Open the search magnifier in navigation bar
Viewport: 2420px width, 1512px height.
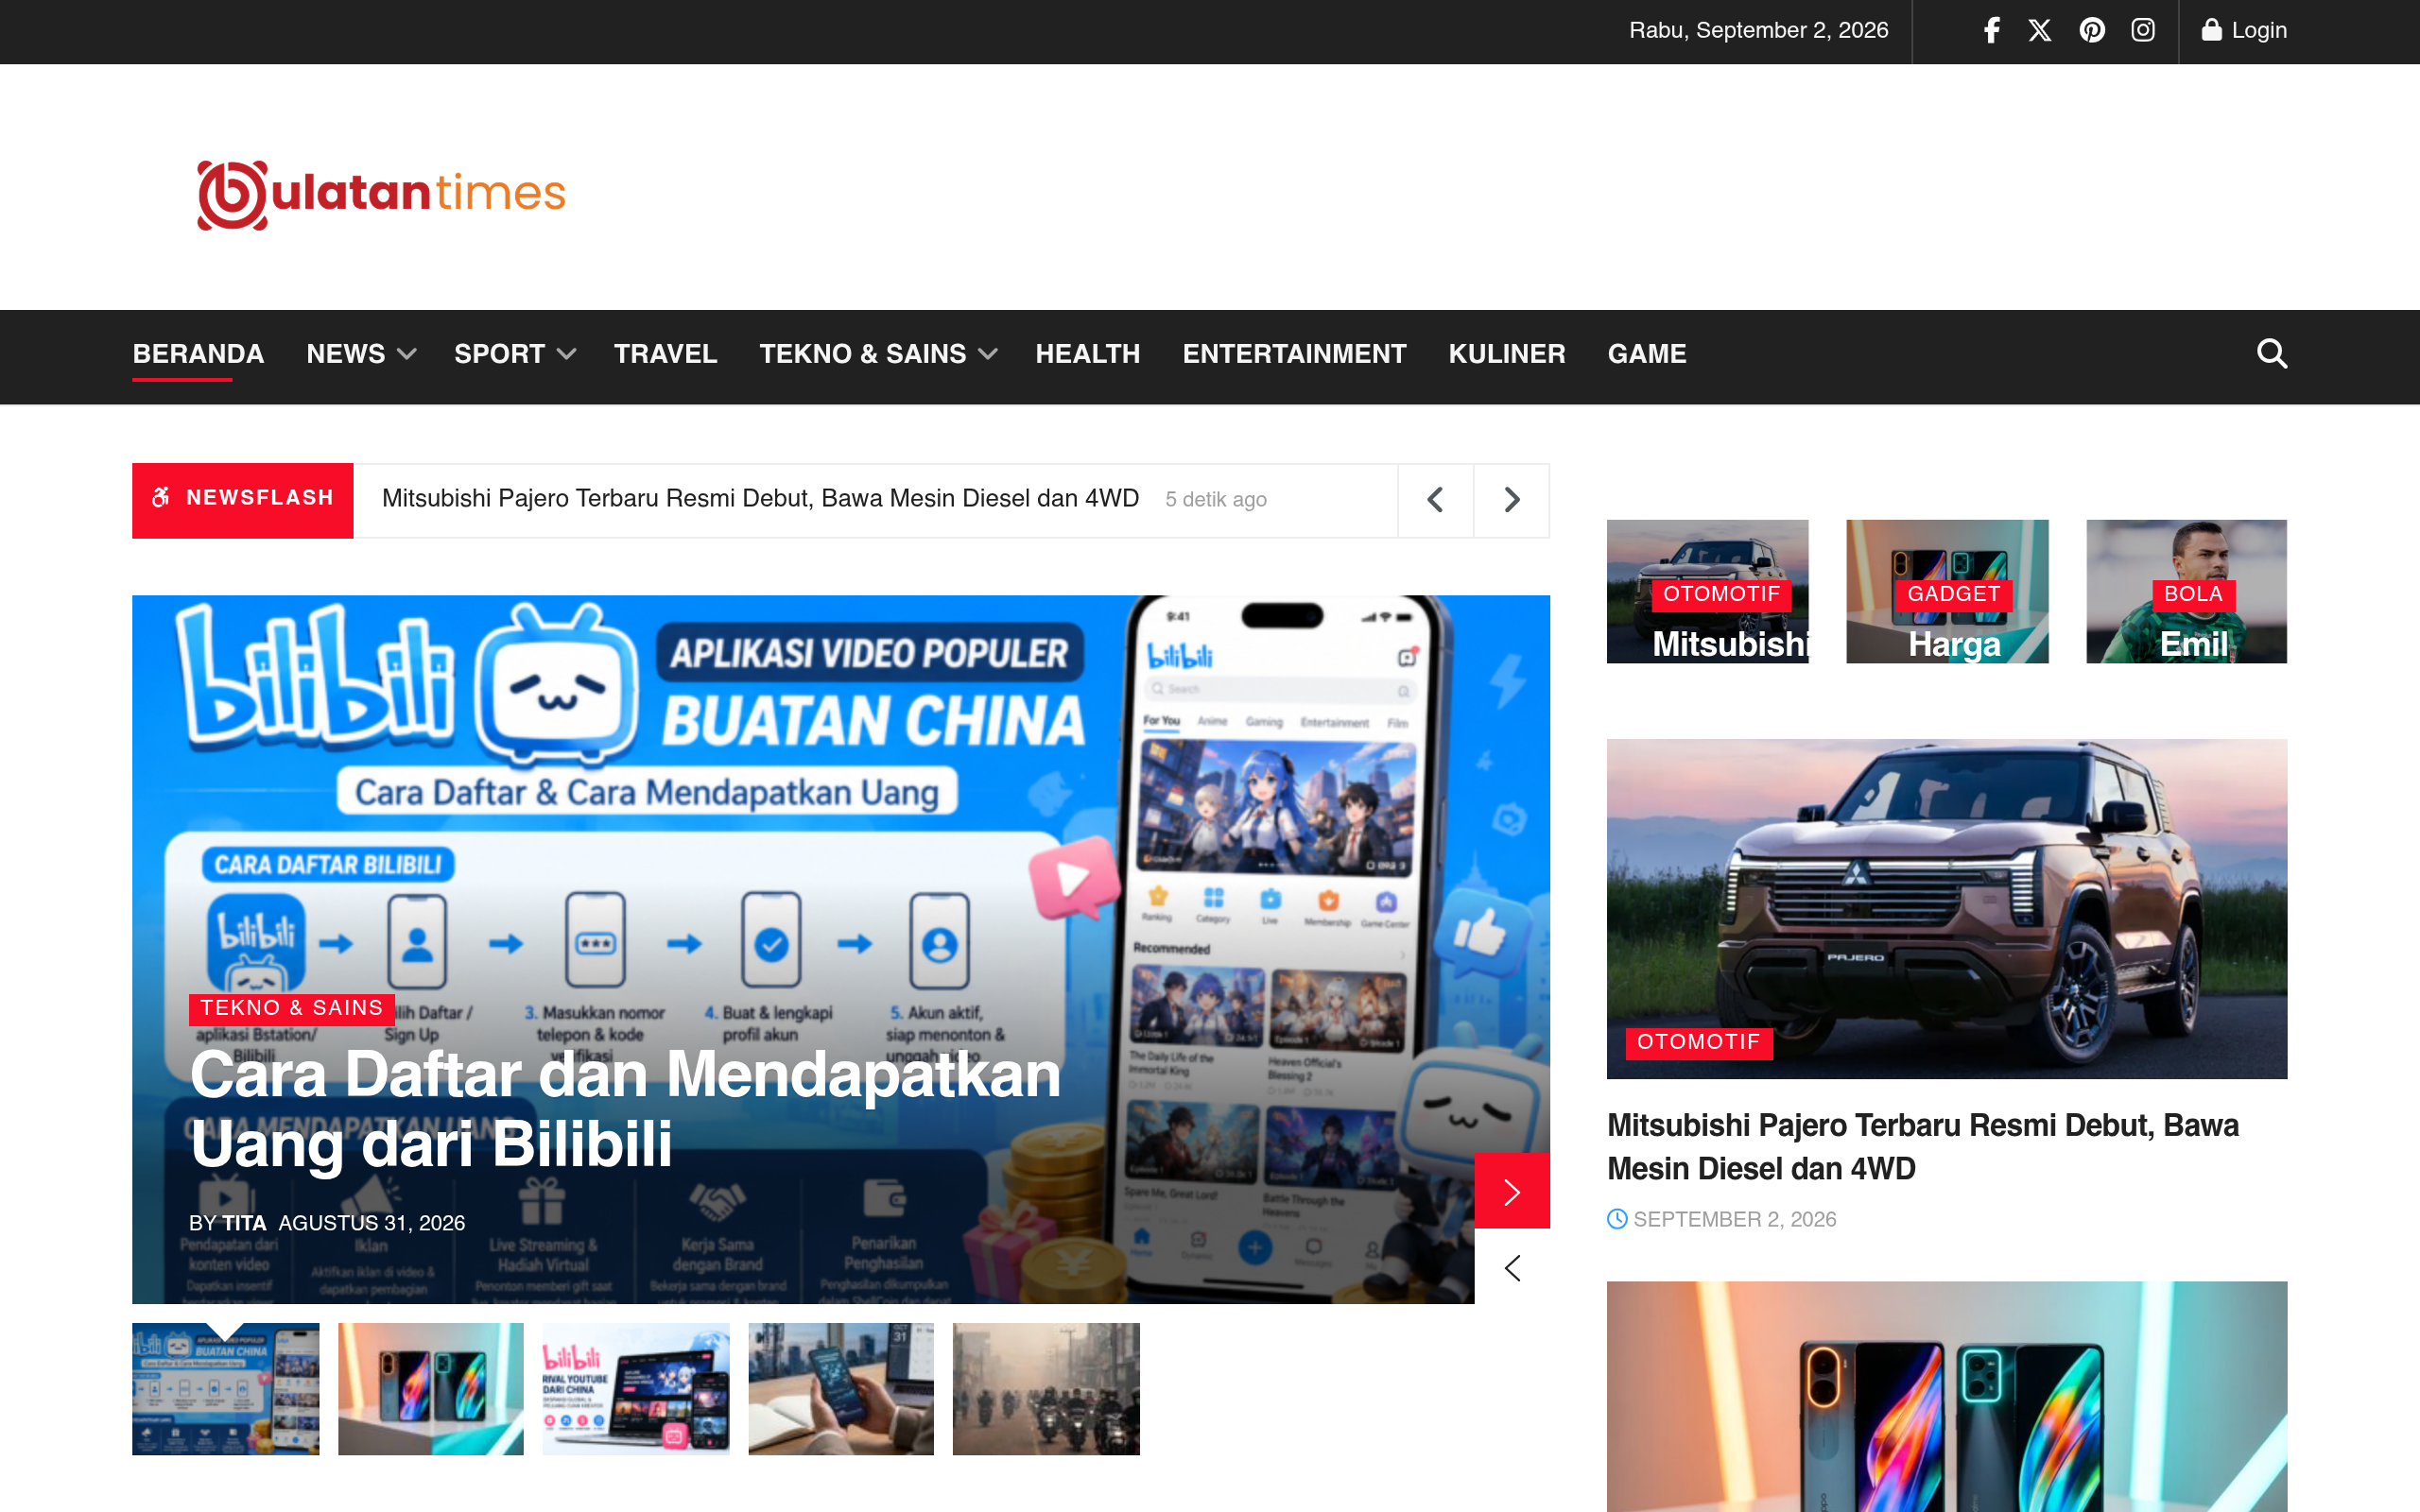(2271, 354)
